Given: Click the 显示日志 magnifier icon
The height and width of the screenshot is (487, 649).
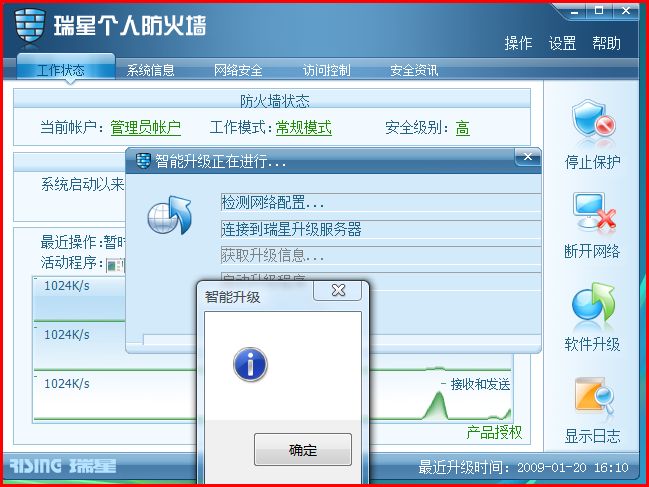Looking at the screenshot, I should click(x=594, y=396).
